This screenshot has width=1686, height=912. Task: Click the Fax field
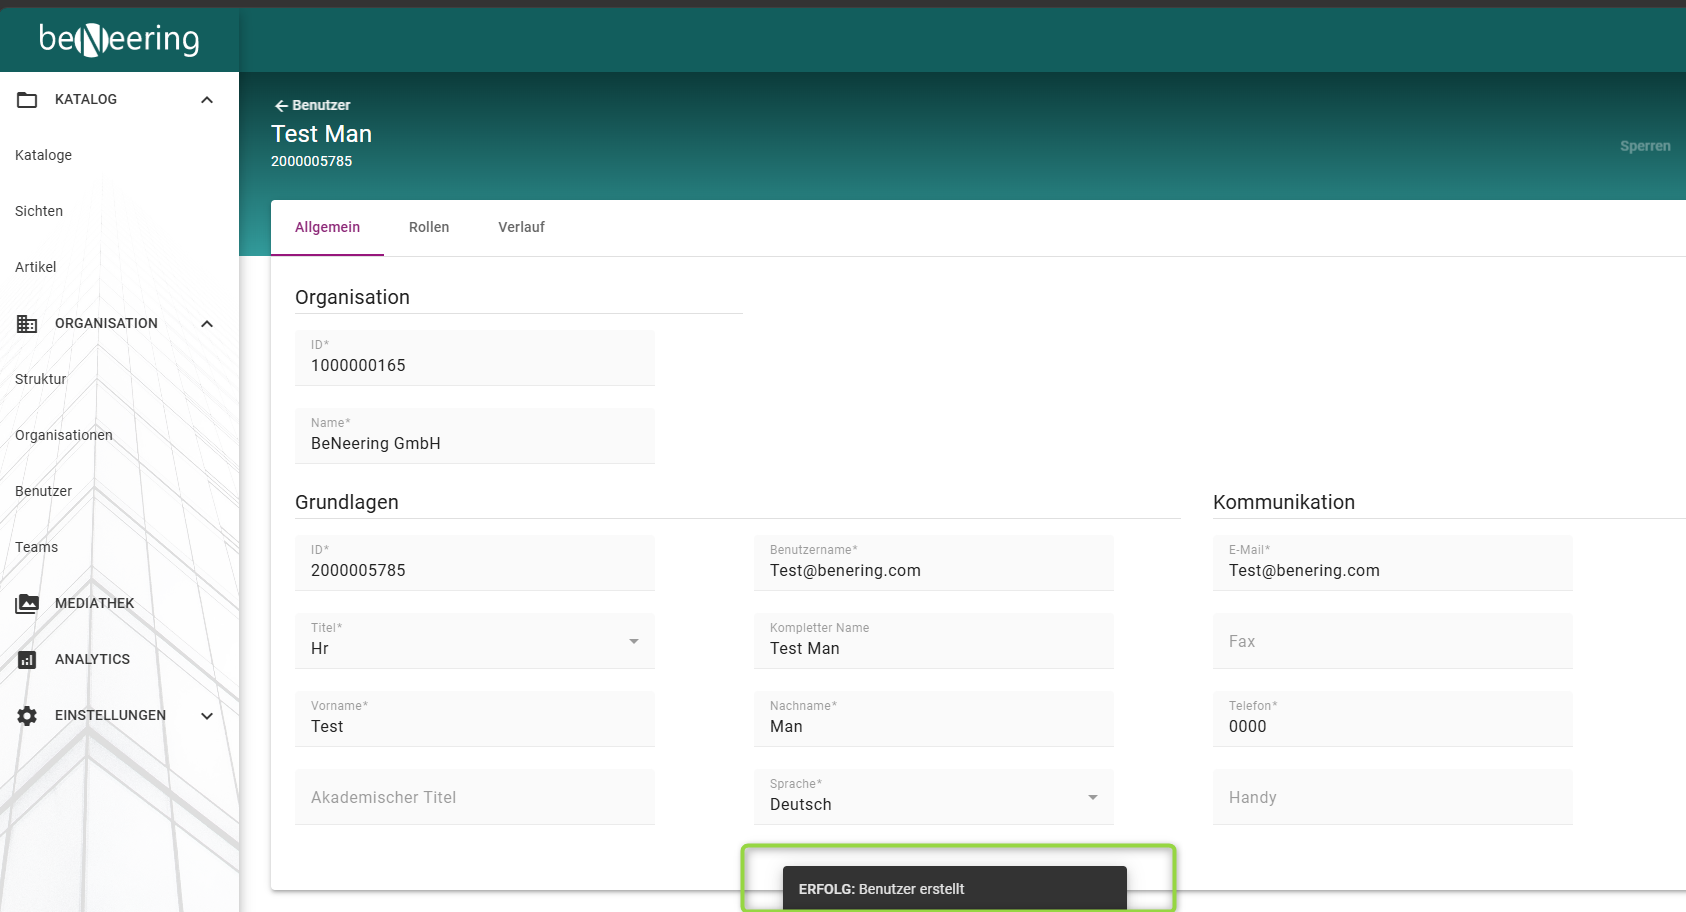[1393, 641]
